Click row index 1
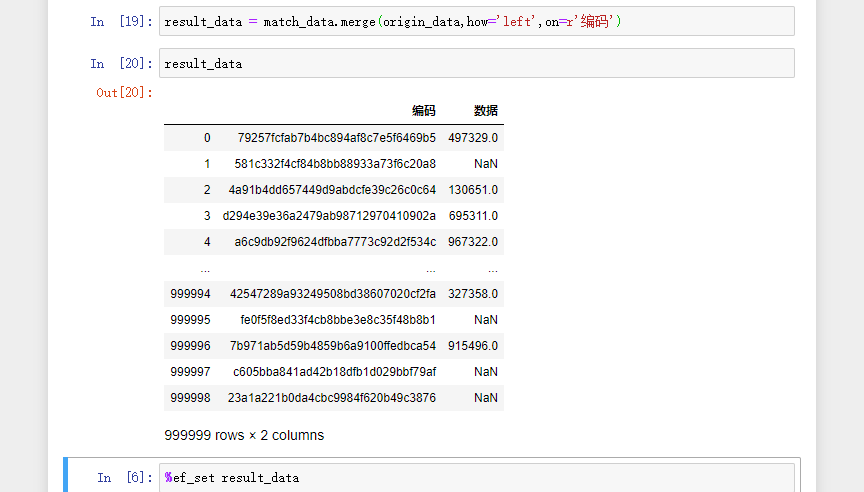This screenshot has width=864, height=492. (x=207, y=164)
